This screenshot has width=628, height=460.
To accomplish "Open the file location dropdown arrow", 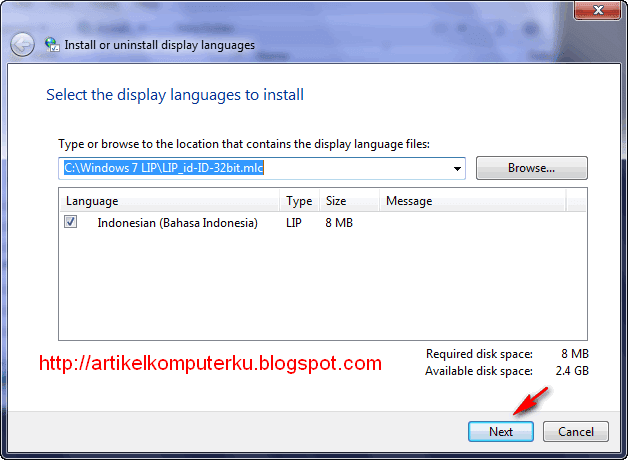I will (457, 169).
